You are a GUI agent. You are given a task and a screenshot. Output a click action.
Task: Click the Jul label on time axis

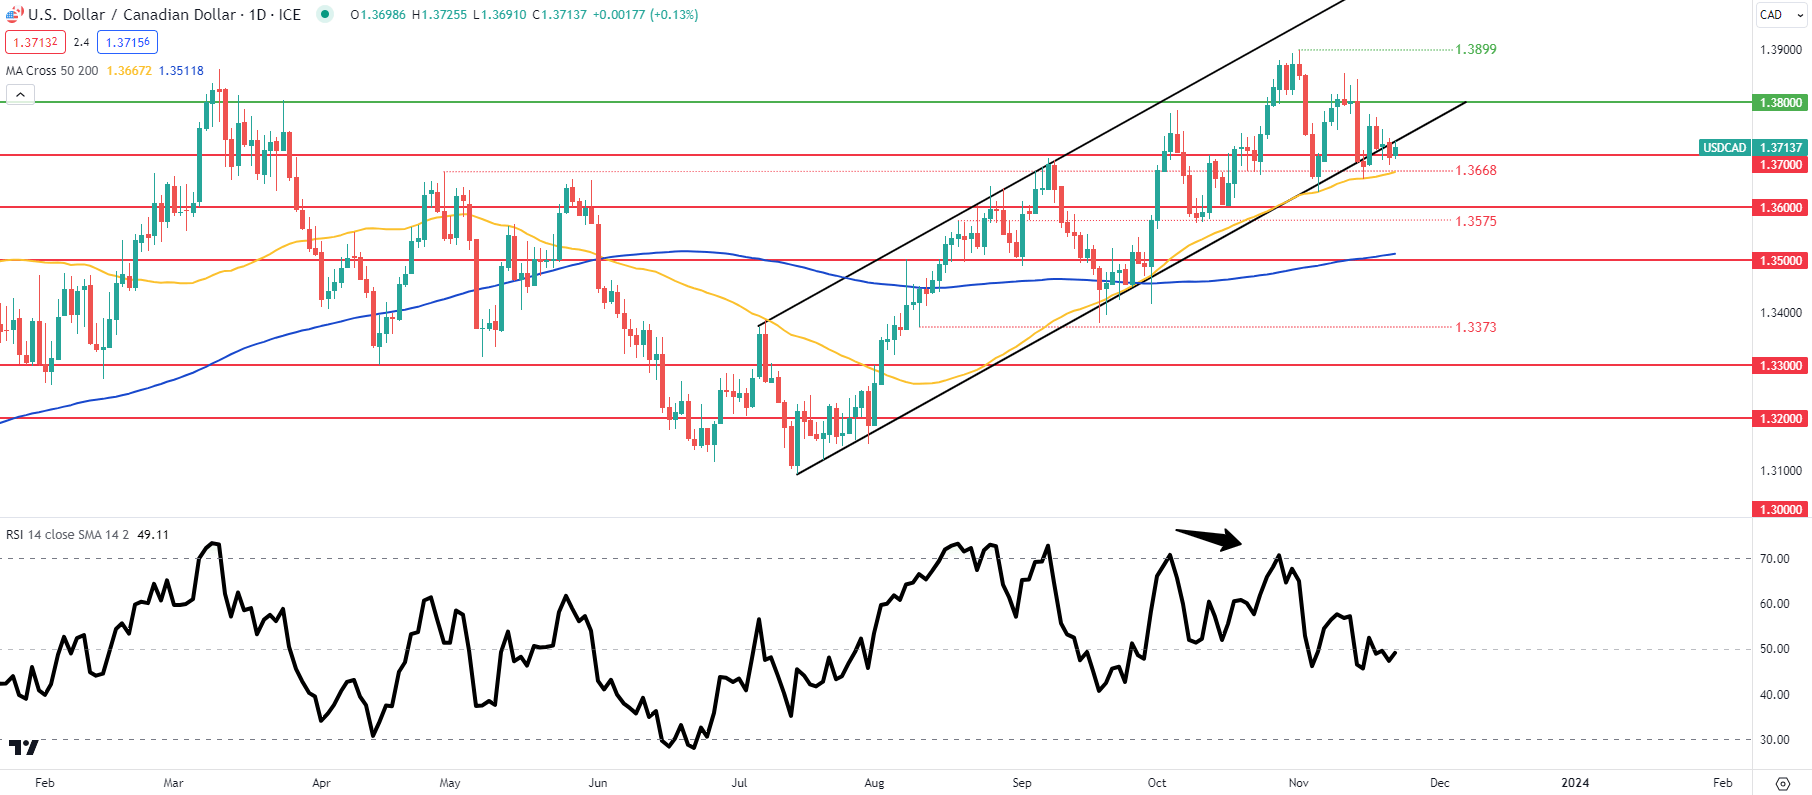point(739,783)
